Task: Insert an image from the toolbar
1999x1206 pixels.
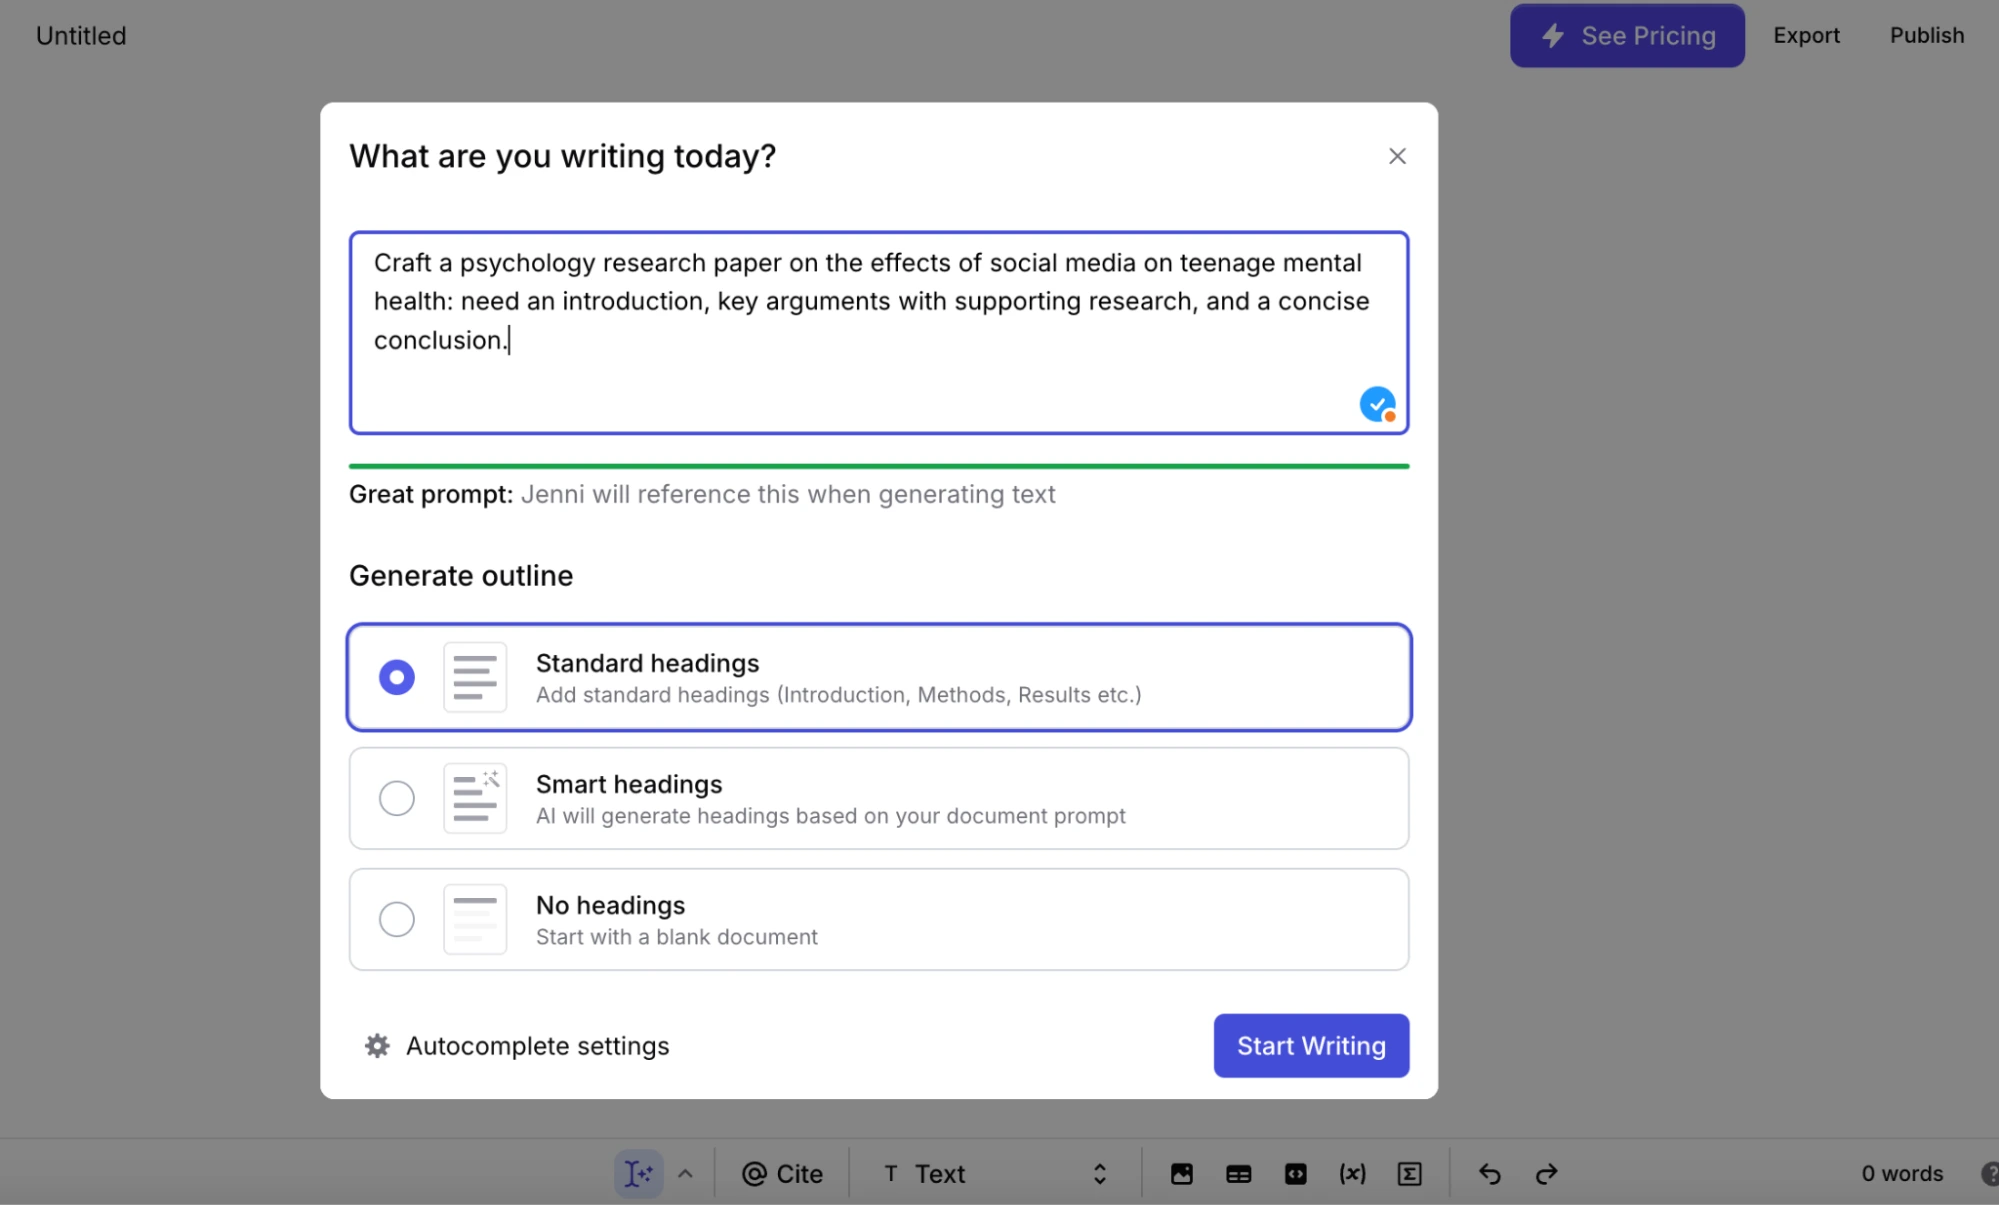Action: tap(1181, 1173)
